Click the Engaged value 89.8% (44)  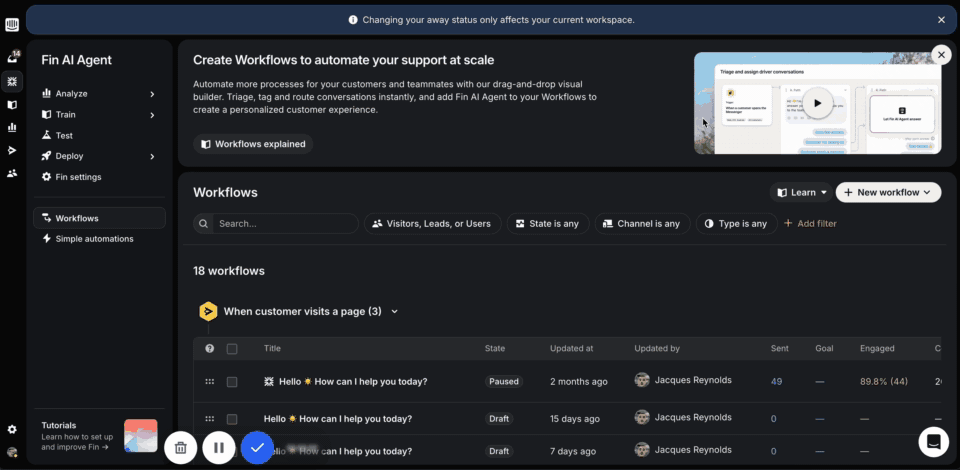coord(883,381)
